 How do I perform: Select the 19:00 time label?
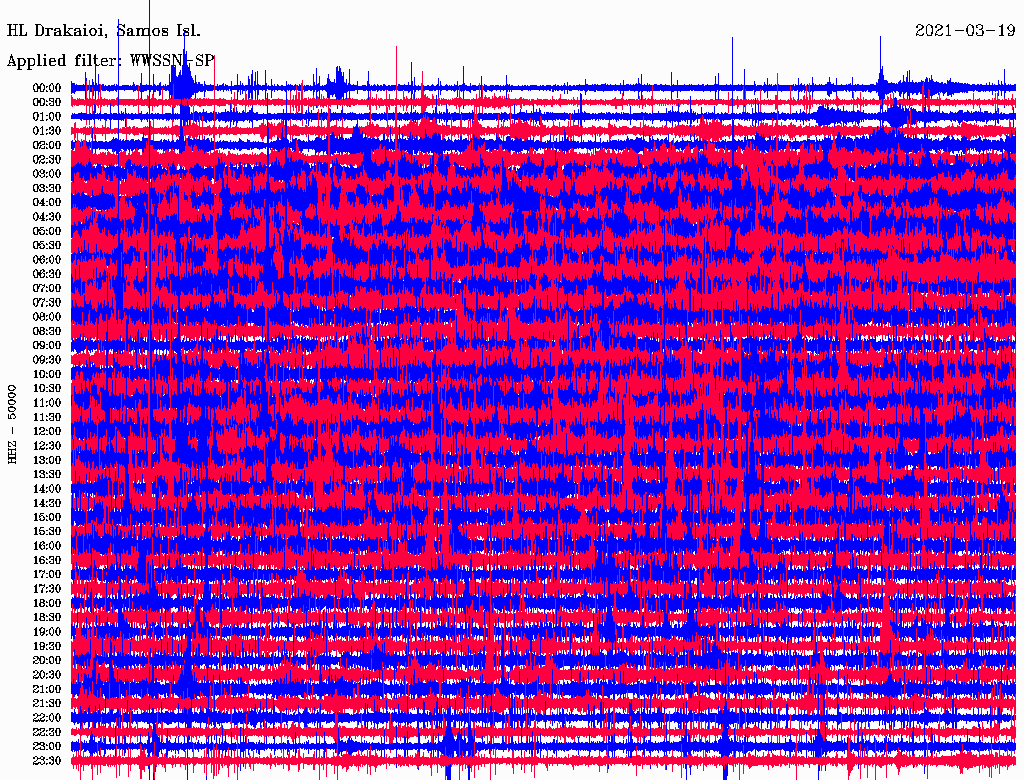click(47, 632)
